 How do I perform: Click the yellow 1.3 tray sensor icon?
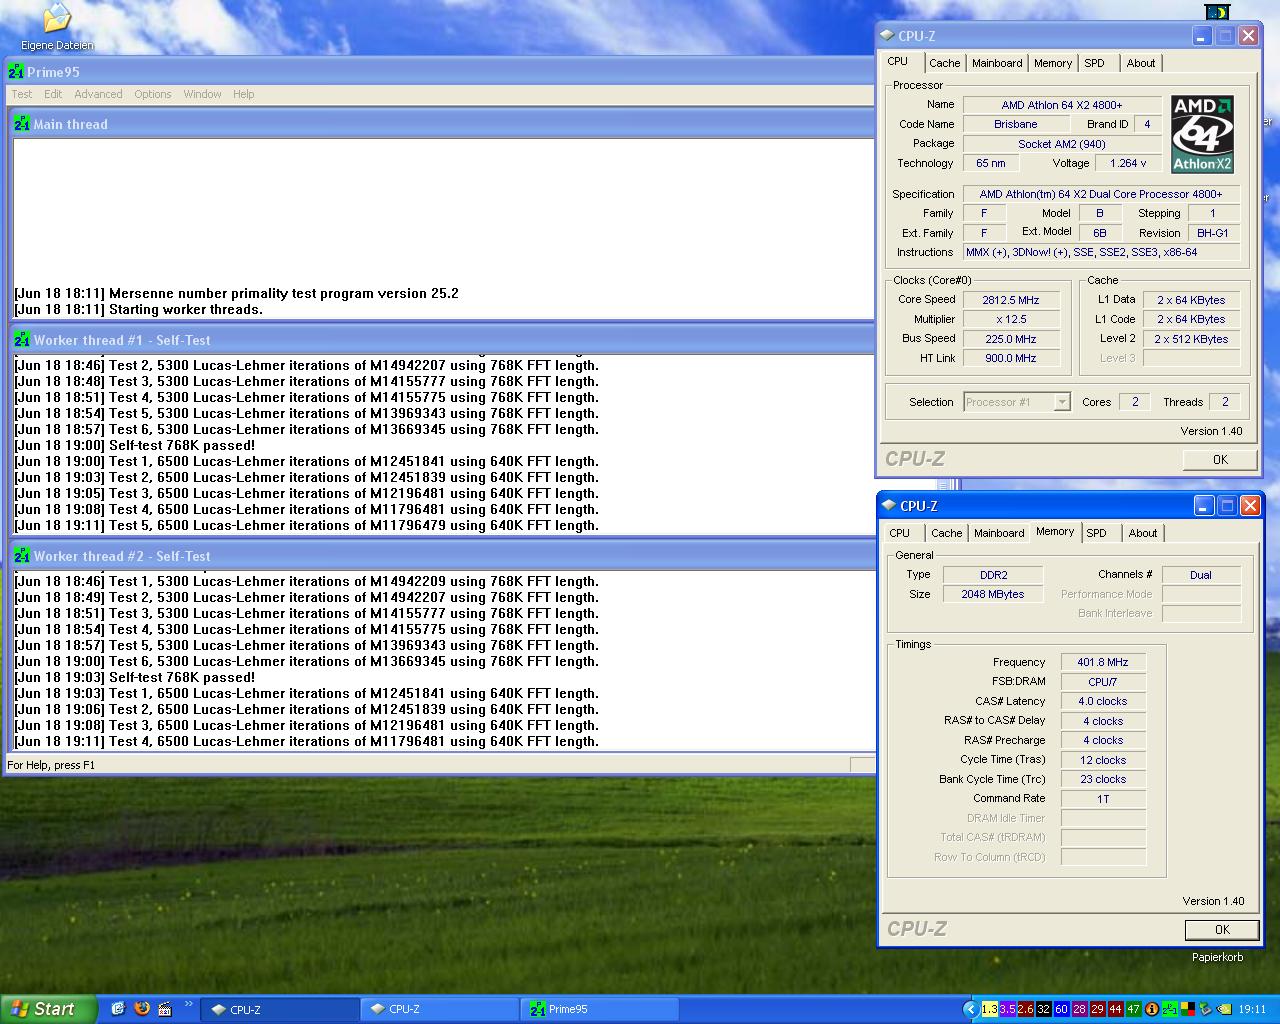990,1009
